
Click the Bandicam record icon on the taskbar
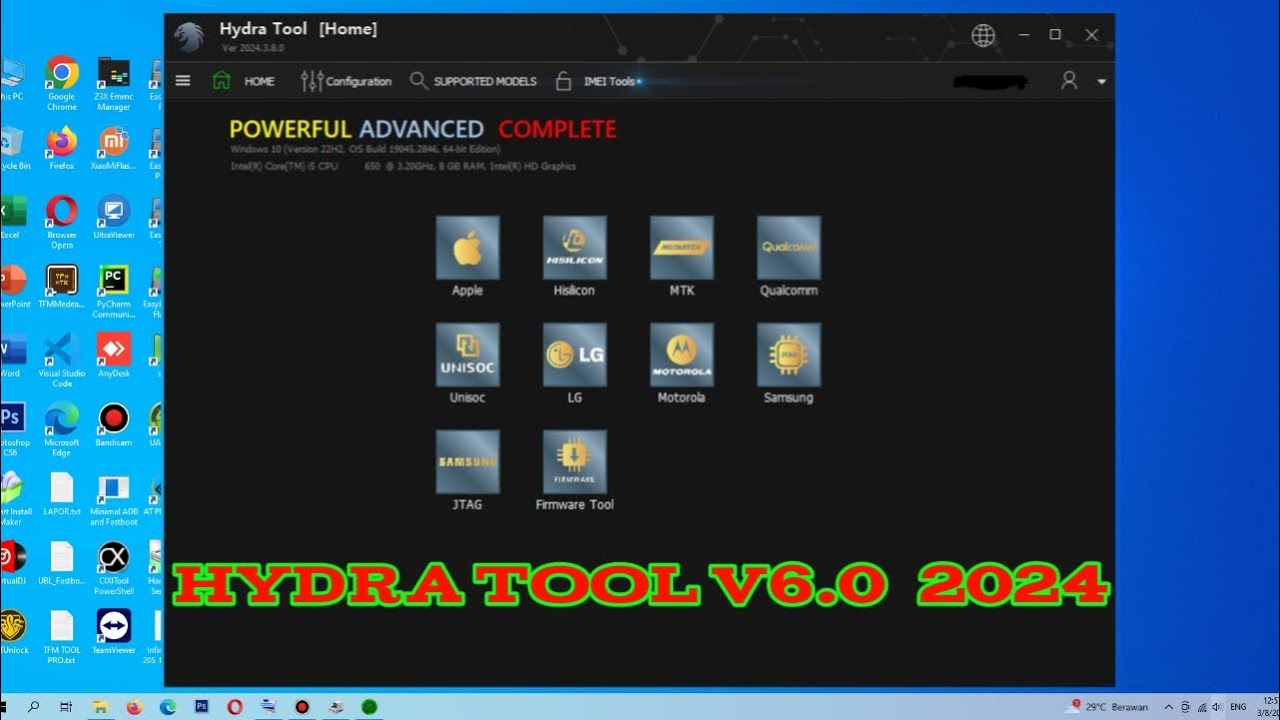[302, 707]
